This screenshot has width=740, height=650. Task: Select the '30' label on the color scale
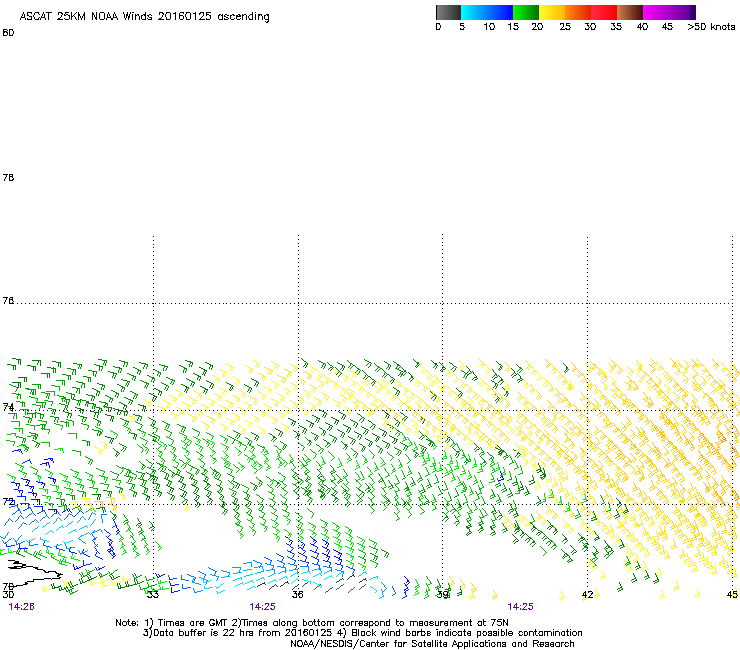click(590, 27)
